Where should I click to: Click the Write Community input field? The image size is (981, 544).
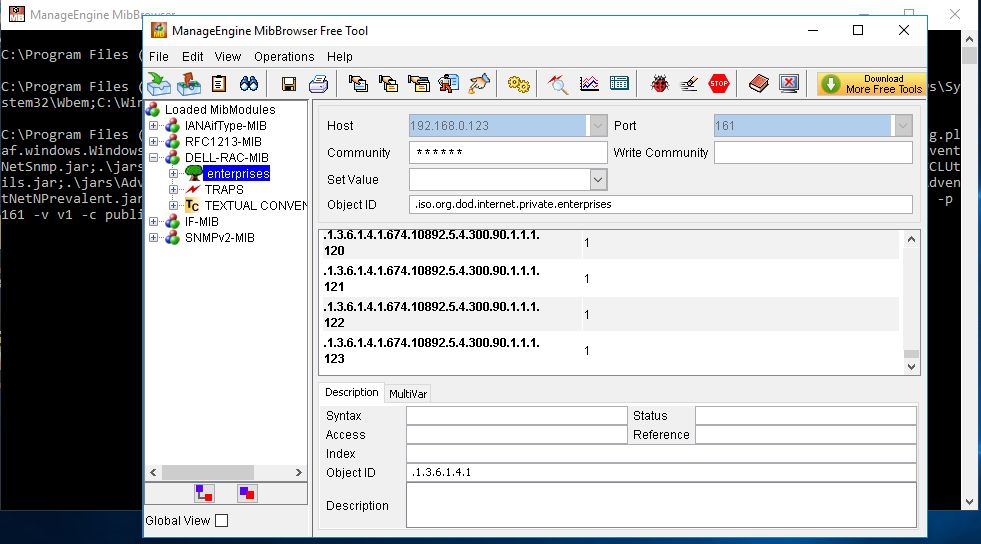(x=813, y=153)
